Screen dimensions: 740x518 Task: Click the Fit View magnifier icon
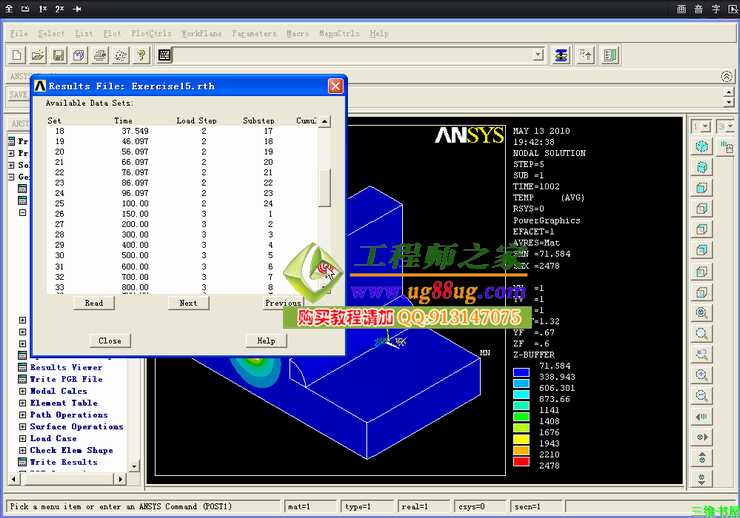(x=702, y=313)
